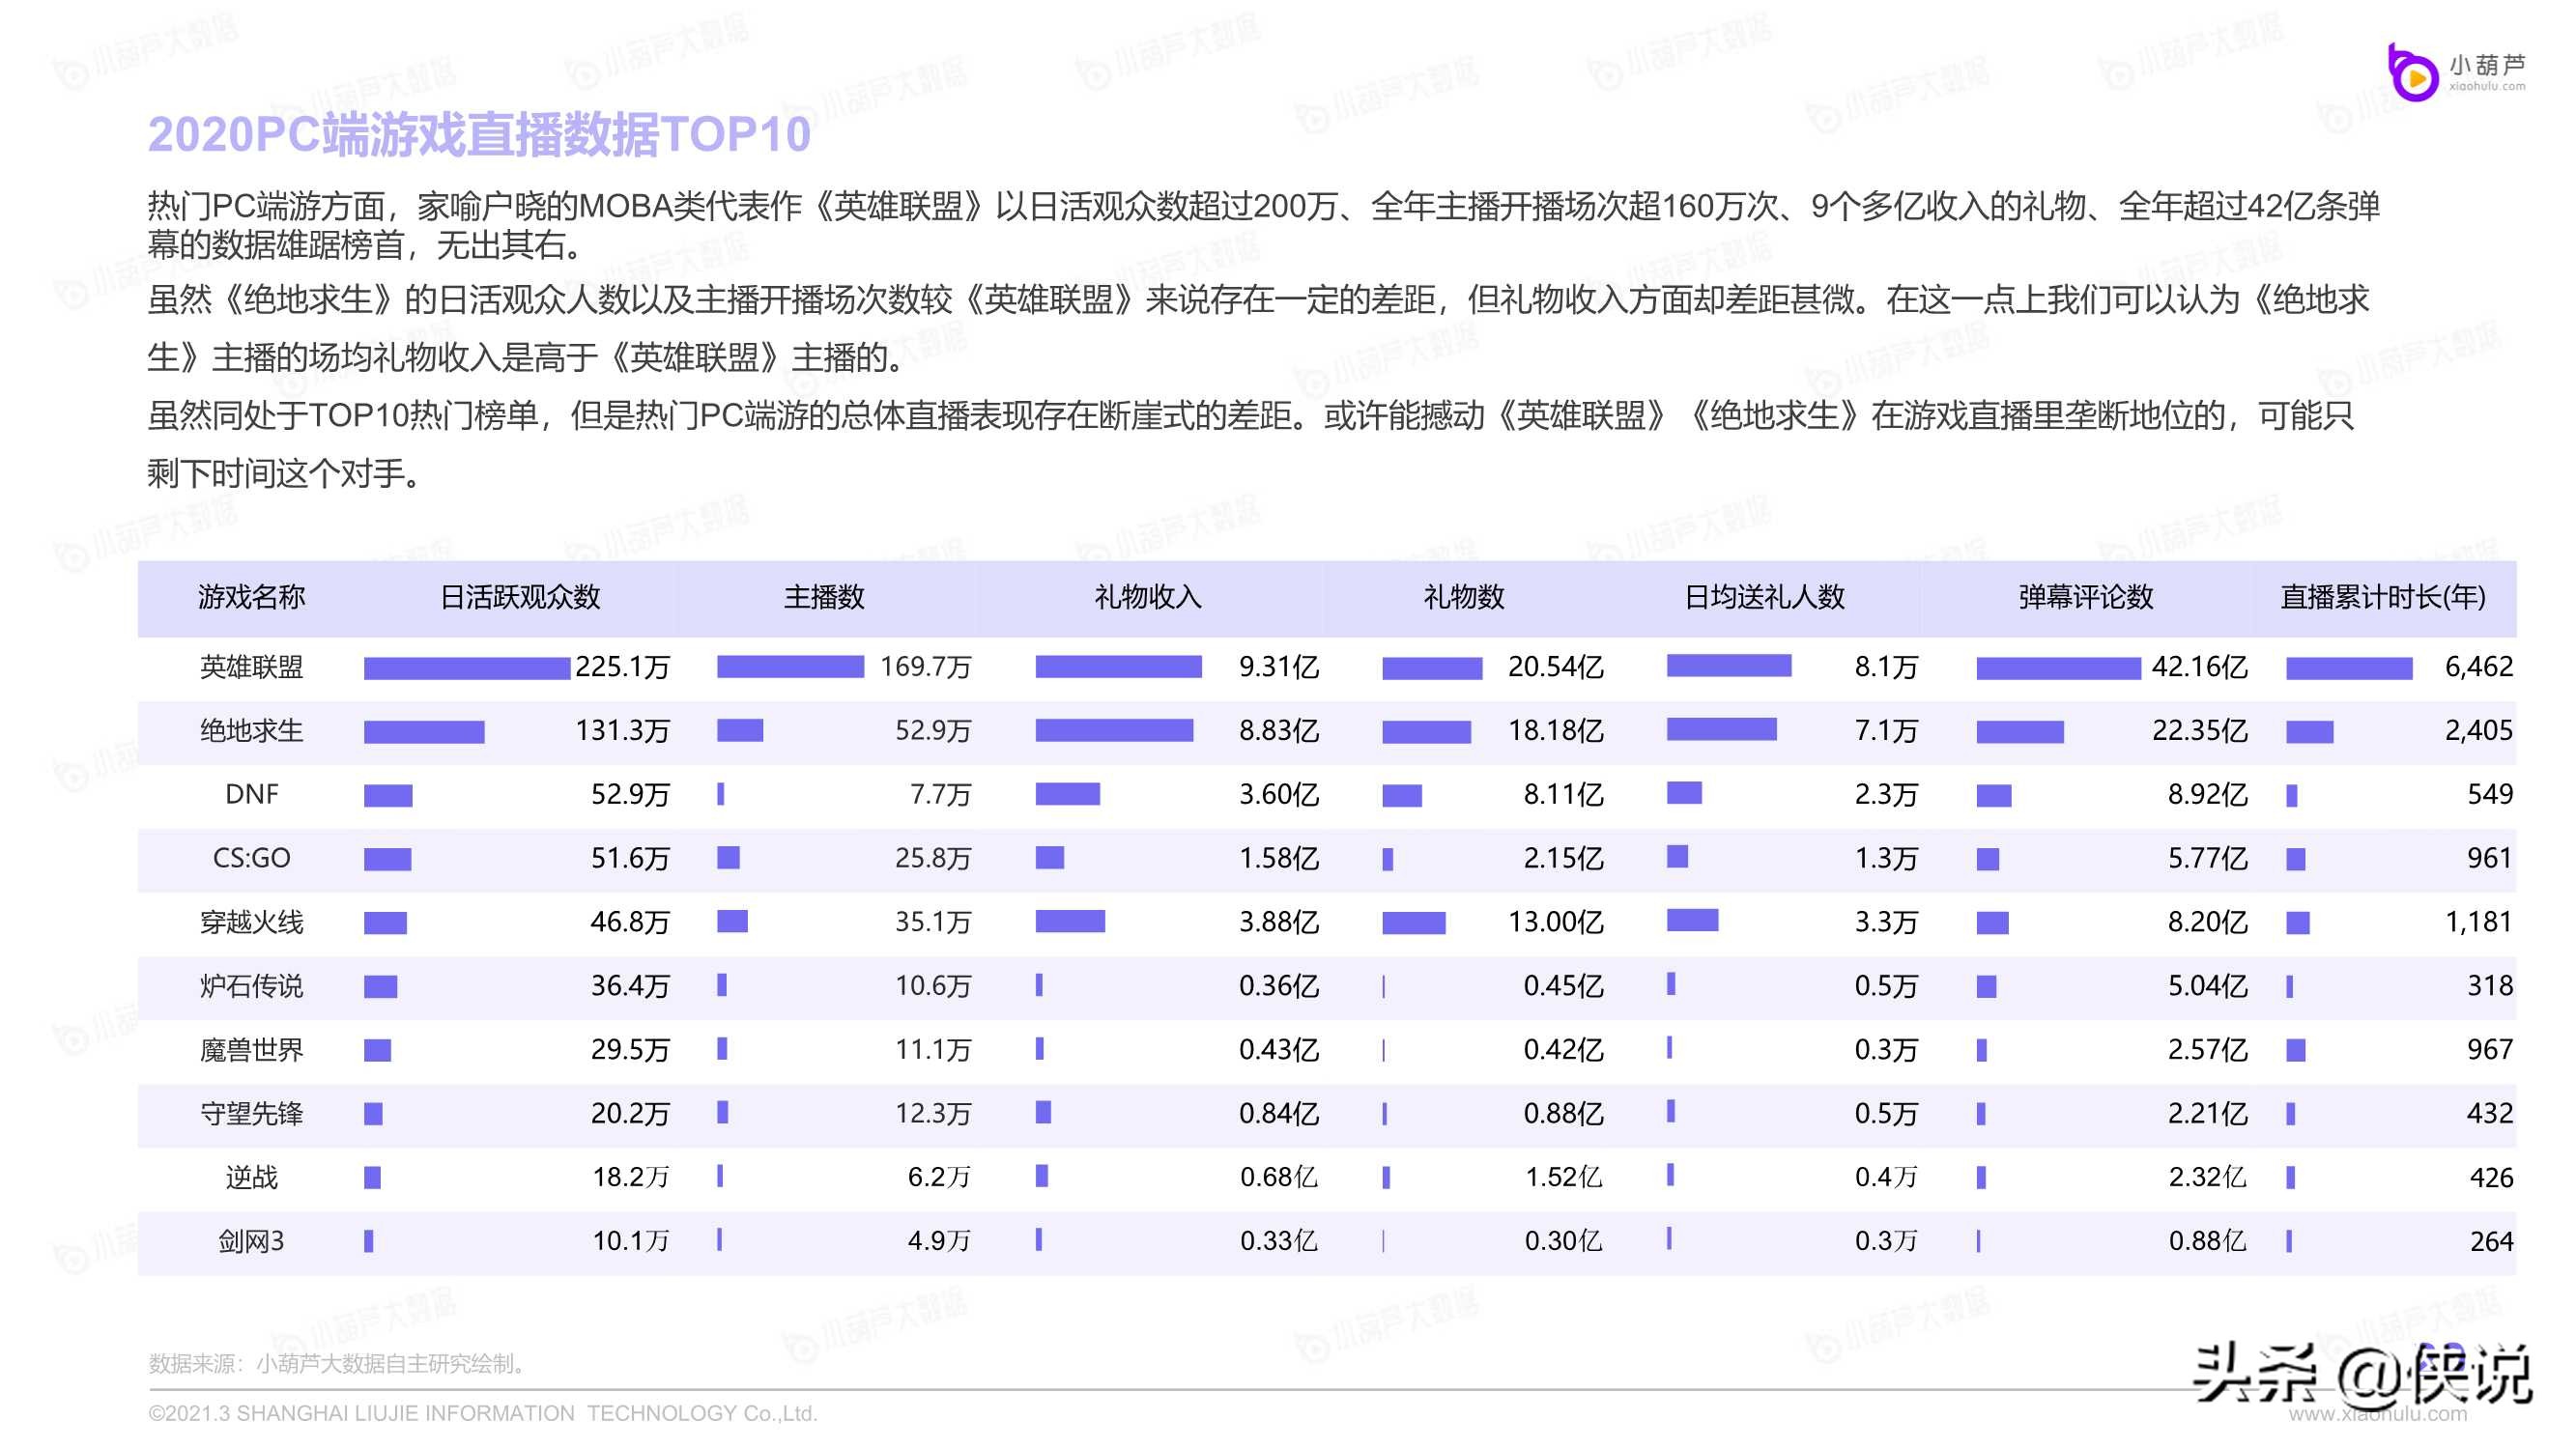Click the 8.1万 daily gifters value
Image resolution: width=2576 pixels, height=1449 pixels.
click(1886, 667)
